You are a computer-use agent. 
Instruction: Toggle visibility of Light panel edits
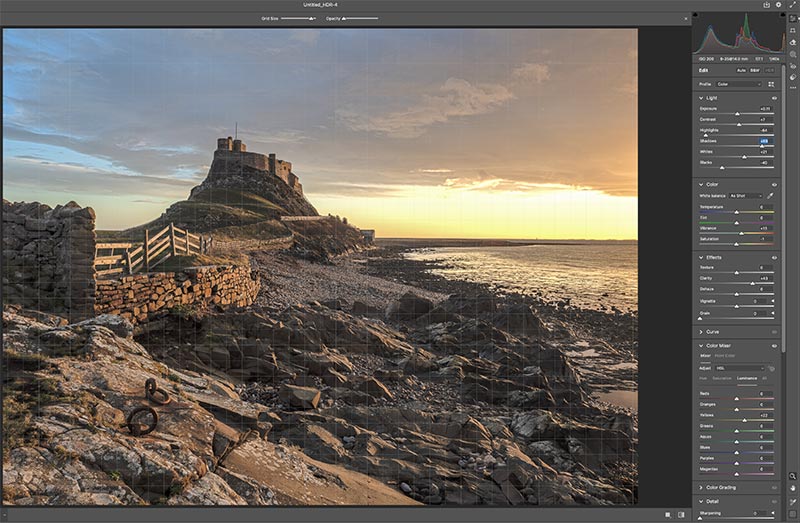pyautogui.click(x=774, y=98)
